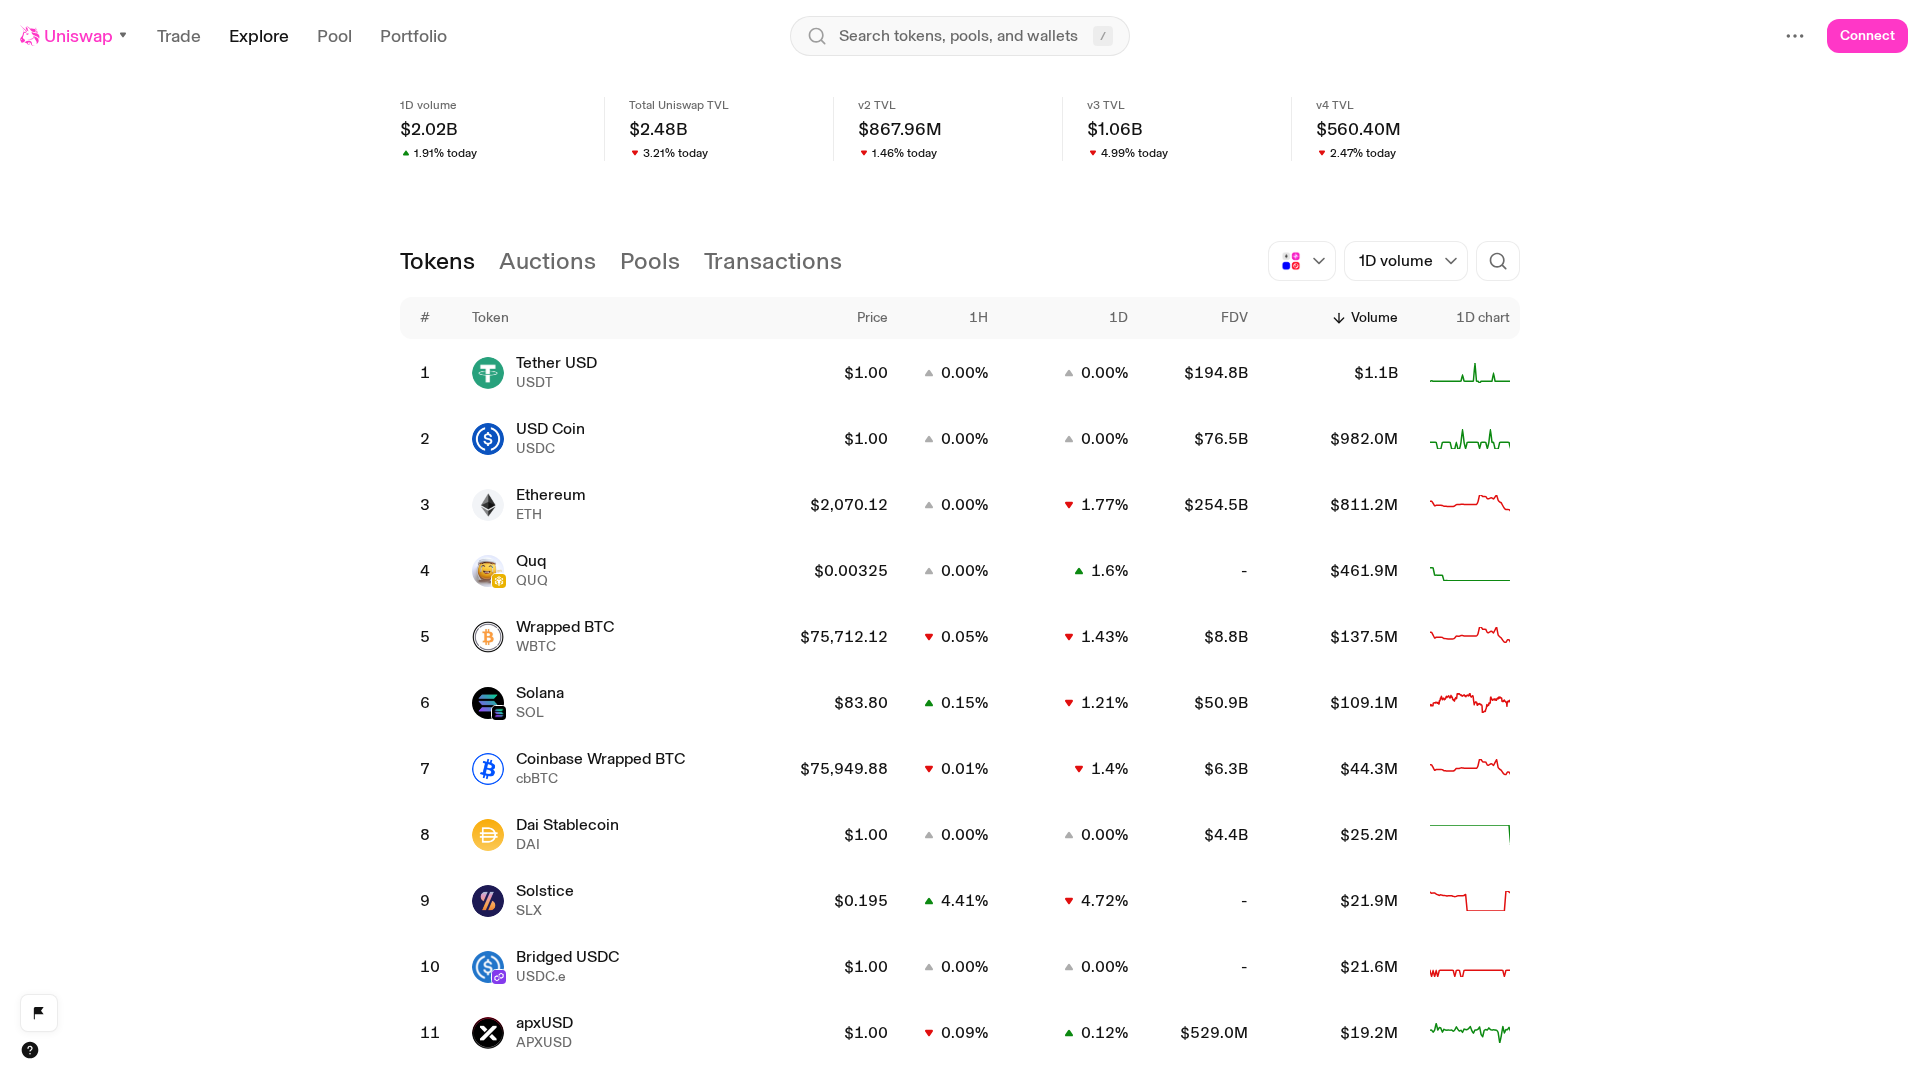Screen dimensions: 1920x1080
Task: Select the Tokens tab
Action: click(x=437, y=261)
